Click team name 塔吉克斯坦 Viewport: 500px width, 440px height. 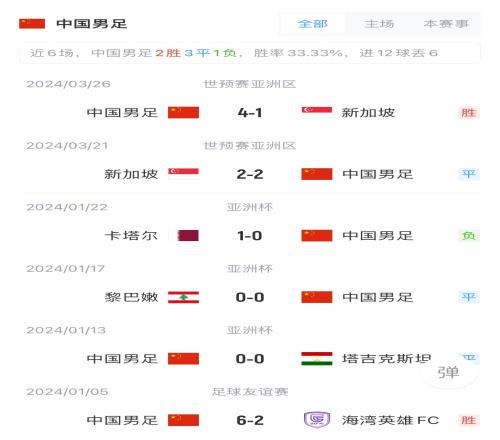point(387,359)
